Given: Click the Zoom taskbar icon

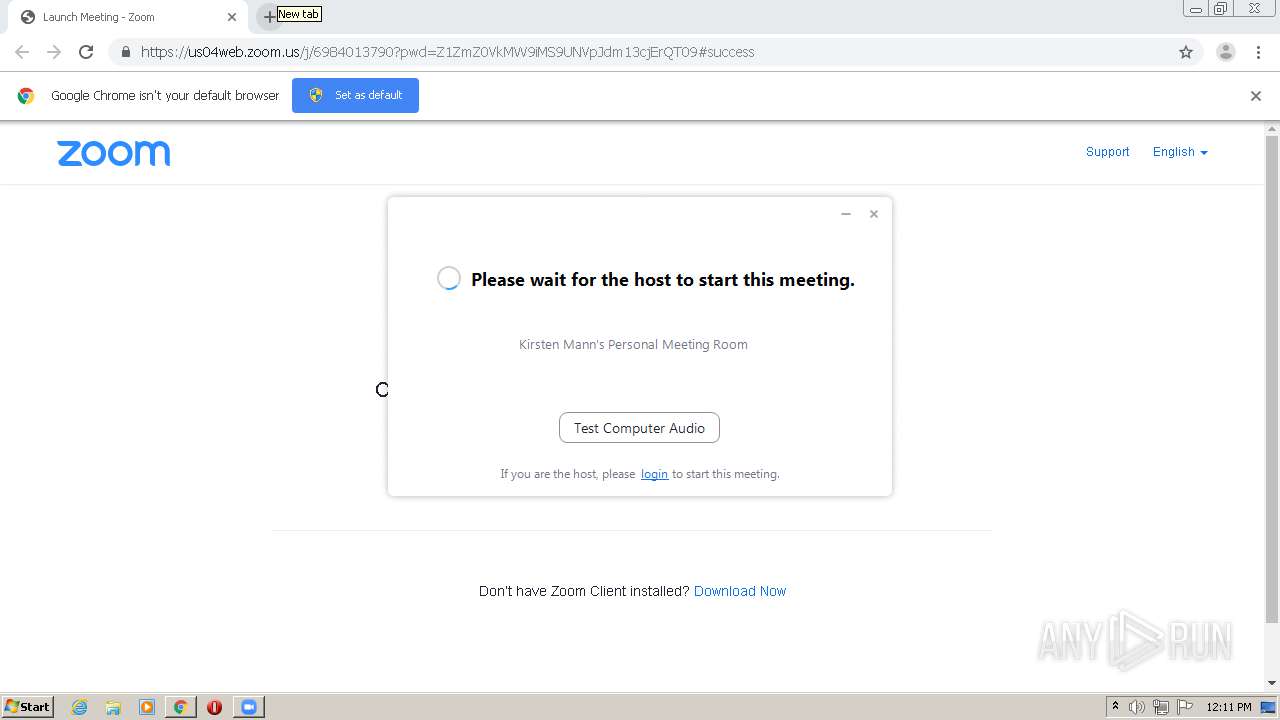Looking at the screenshot, I should coord(248,707).
